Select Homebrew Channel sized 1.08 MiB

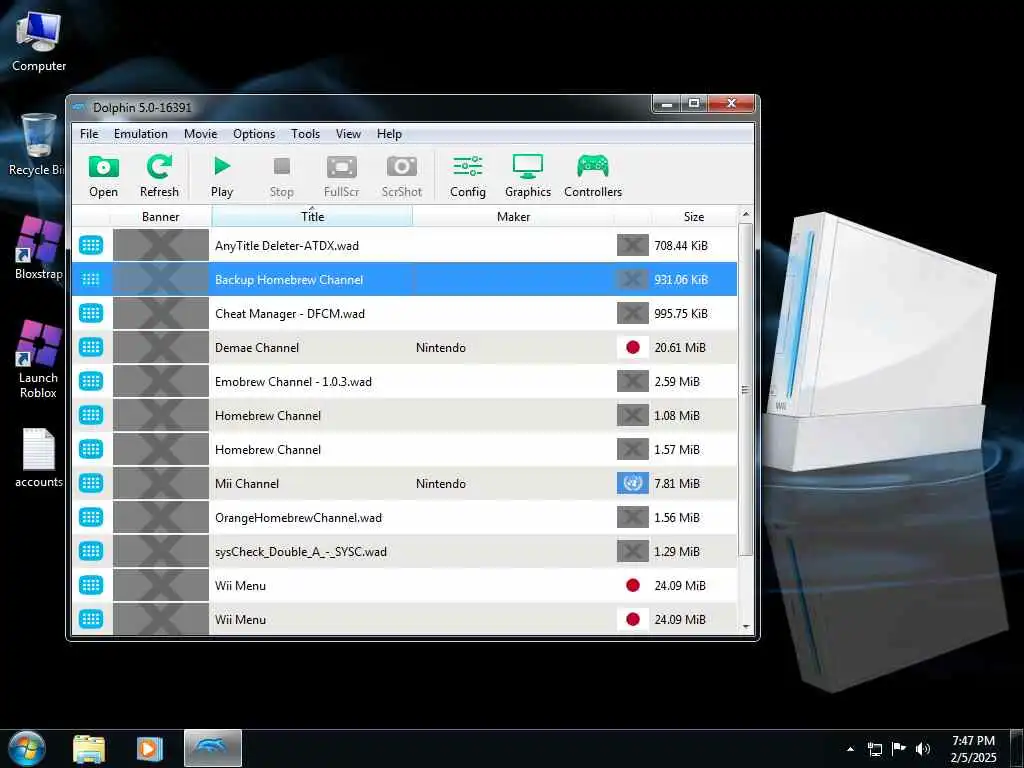(x=404, y=415)
